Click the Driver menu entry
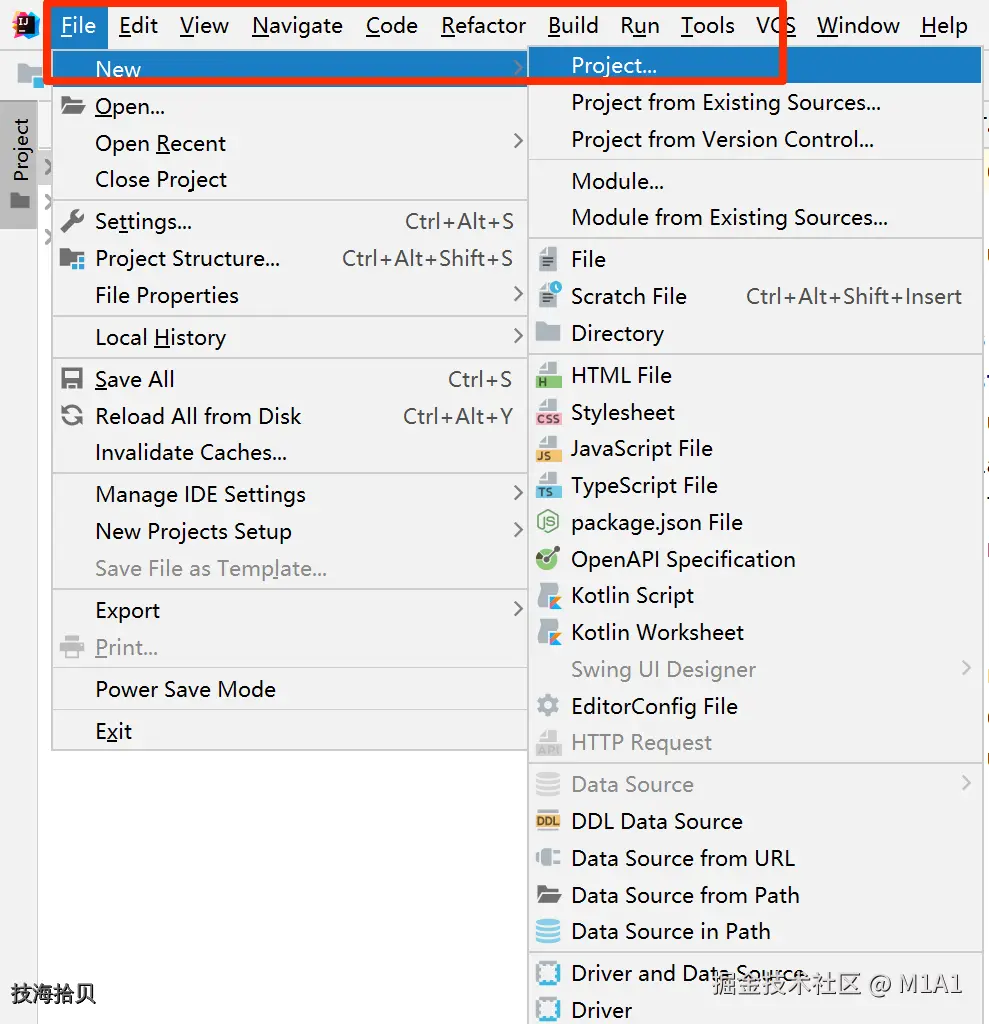The width and height of the screenshot is (989, 1024). [x=755, y=1009]
